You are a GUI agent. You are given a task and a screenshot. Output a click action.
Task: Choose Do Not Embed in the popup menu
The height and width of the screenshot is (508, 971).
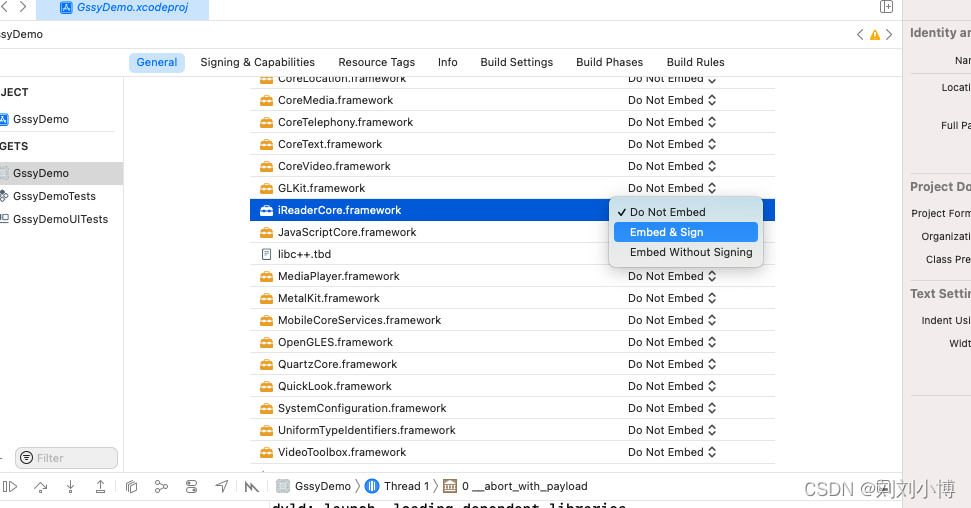point(686,212)
